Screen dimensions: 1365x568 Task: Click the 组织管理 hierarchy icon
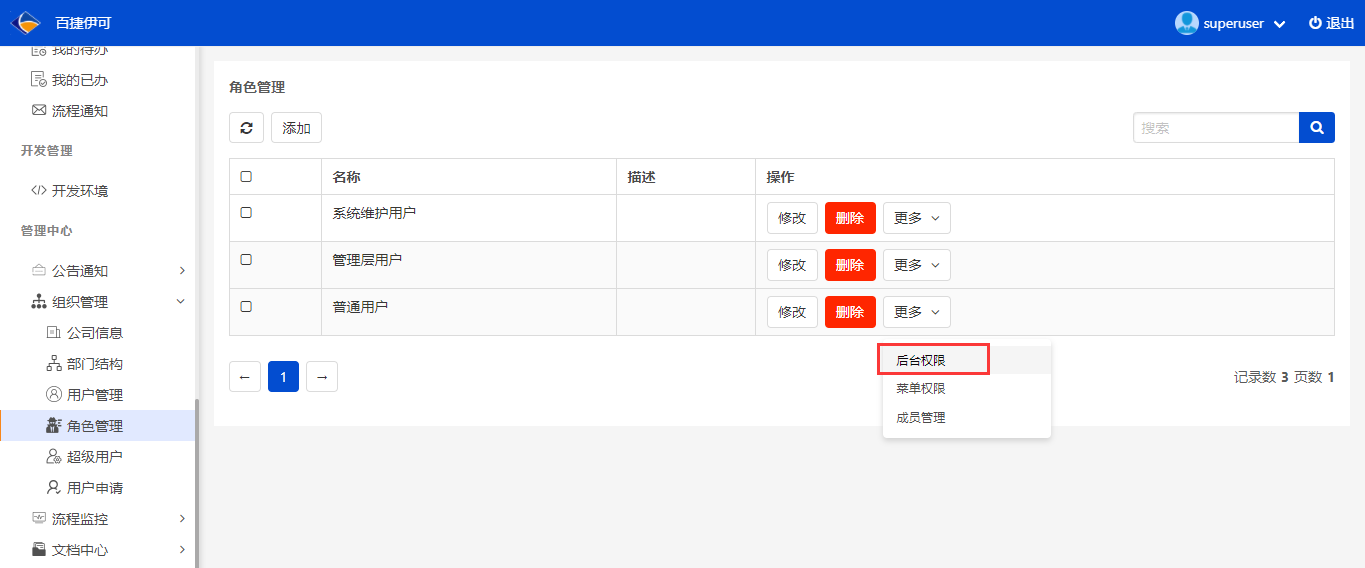coord(39,302)
